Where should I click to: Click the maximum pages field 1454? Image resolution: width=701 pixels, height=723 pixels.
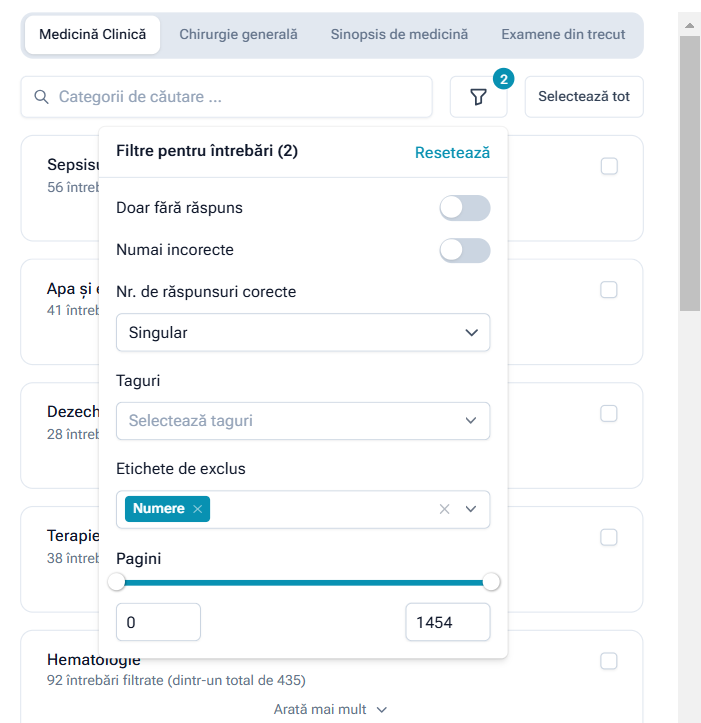click(x=447, y=622)
